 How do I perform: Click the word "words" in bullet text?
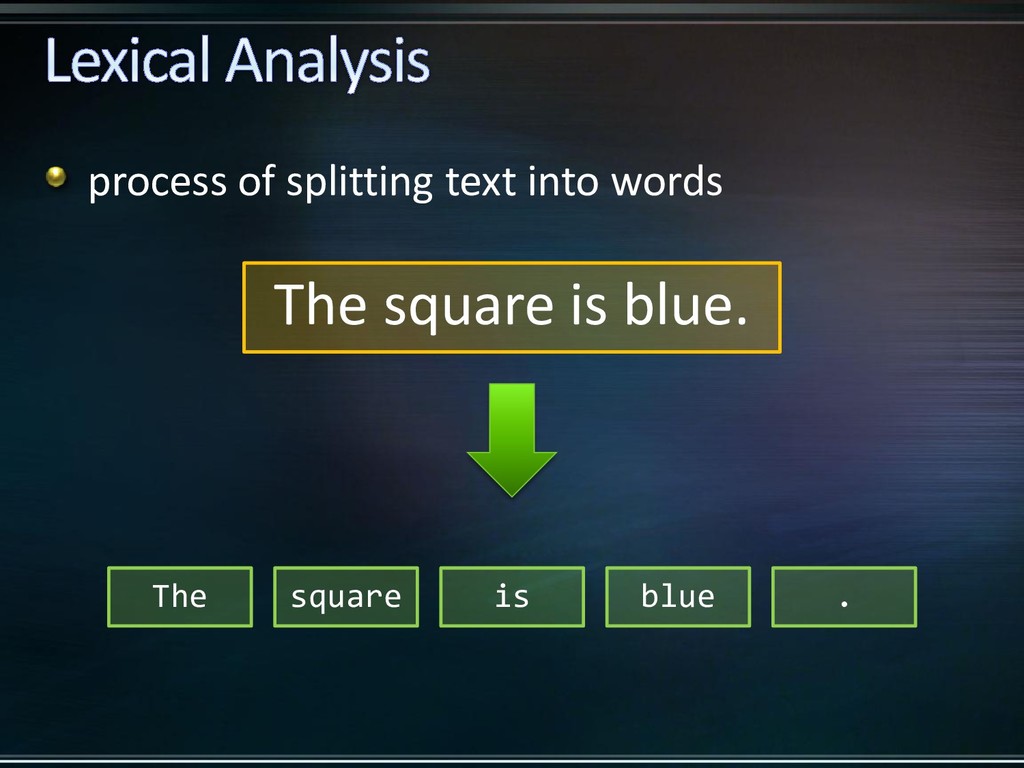click(x=666, y=181)
